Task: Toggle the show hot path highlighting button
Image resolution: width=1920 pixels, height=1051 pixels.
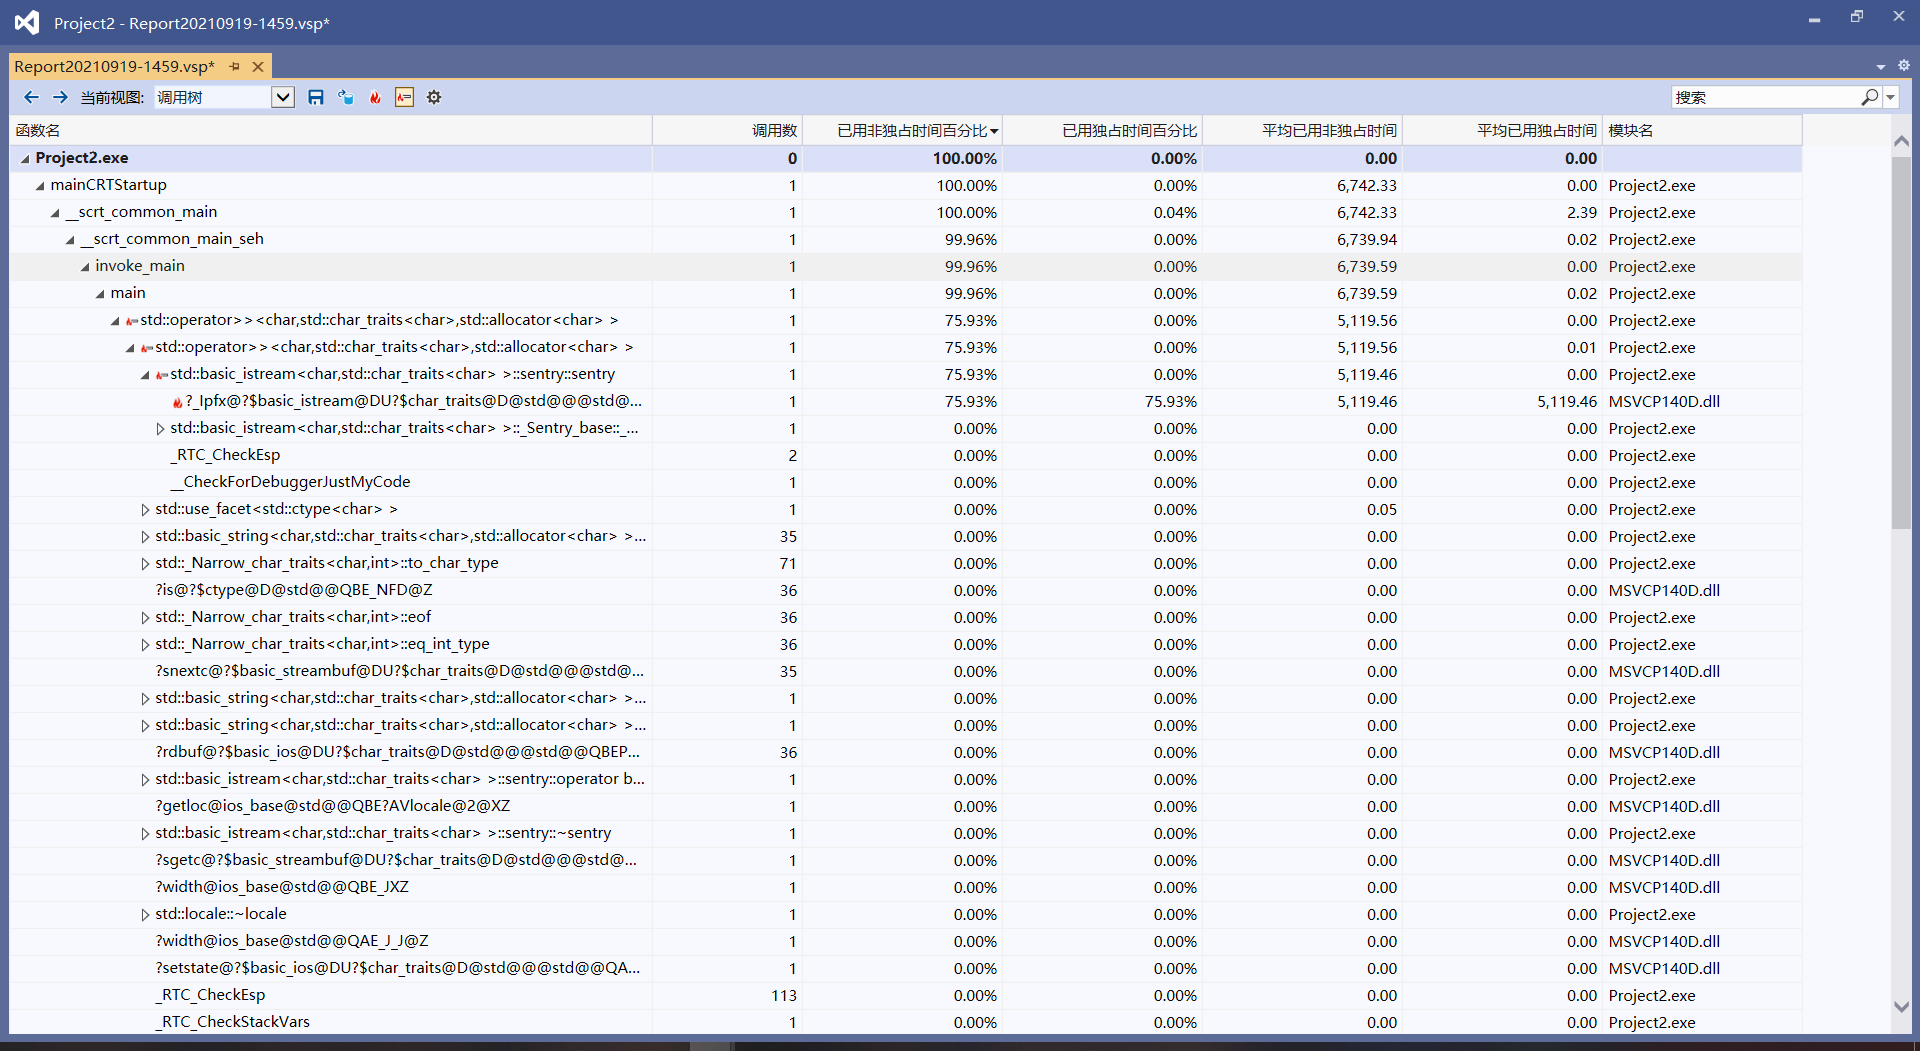Action: click(404, 97)
